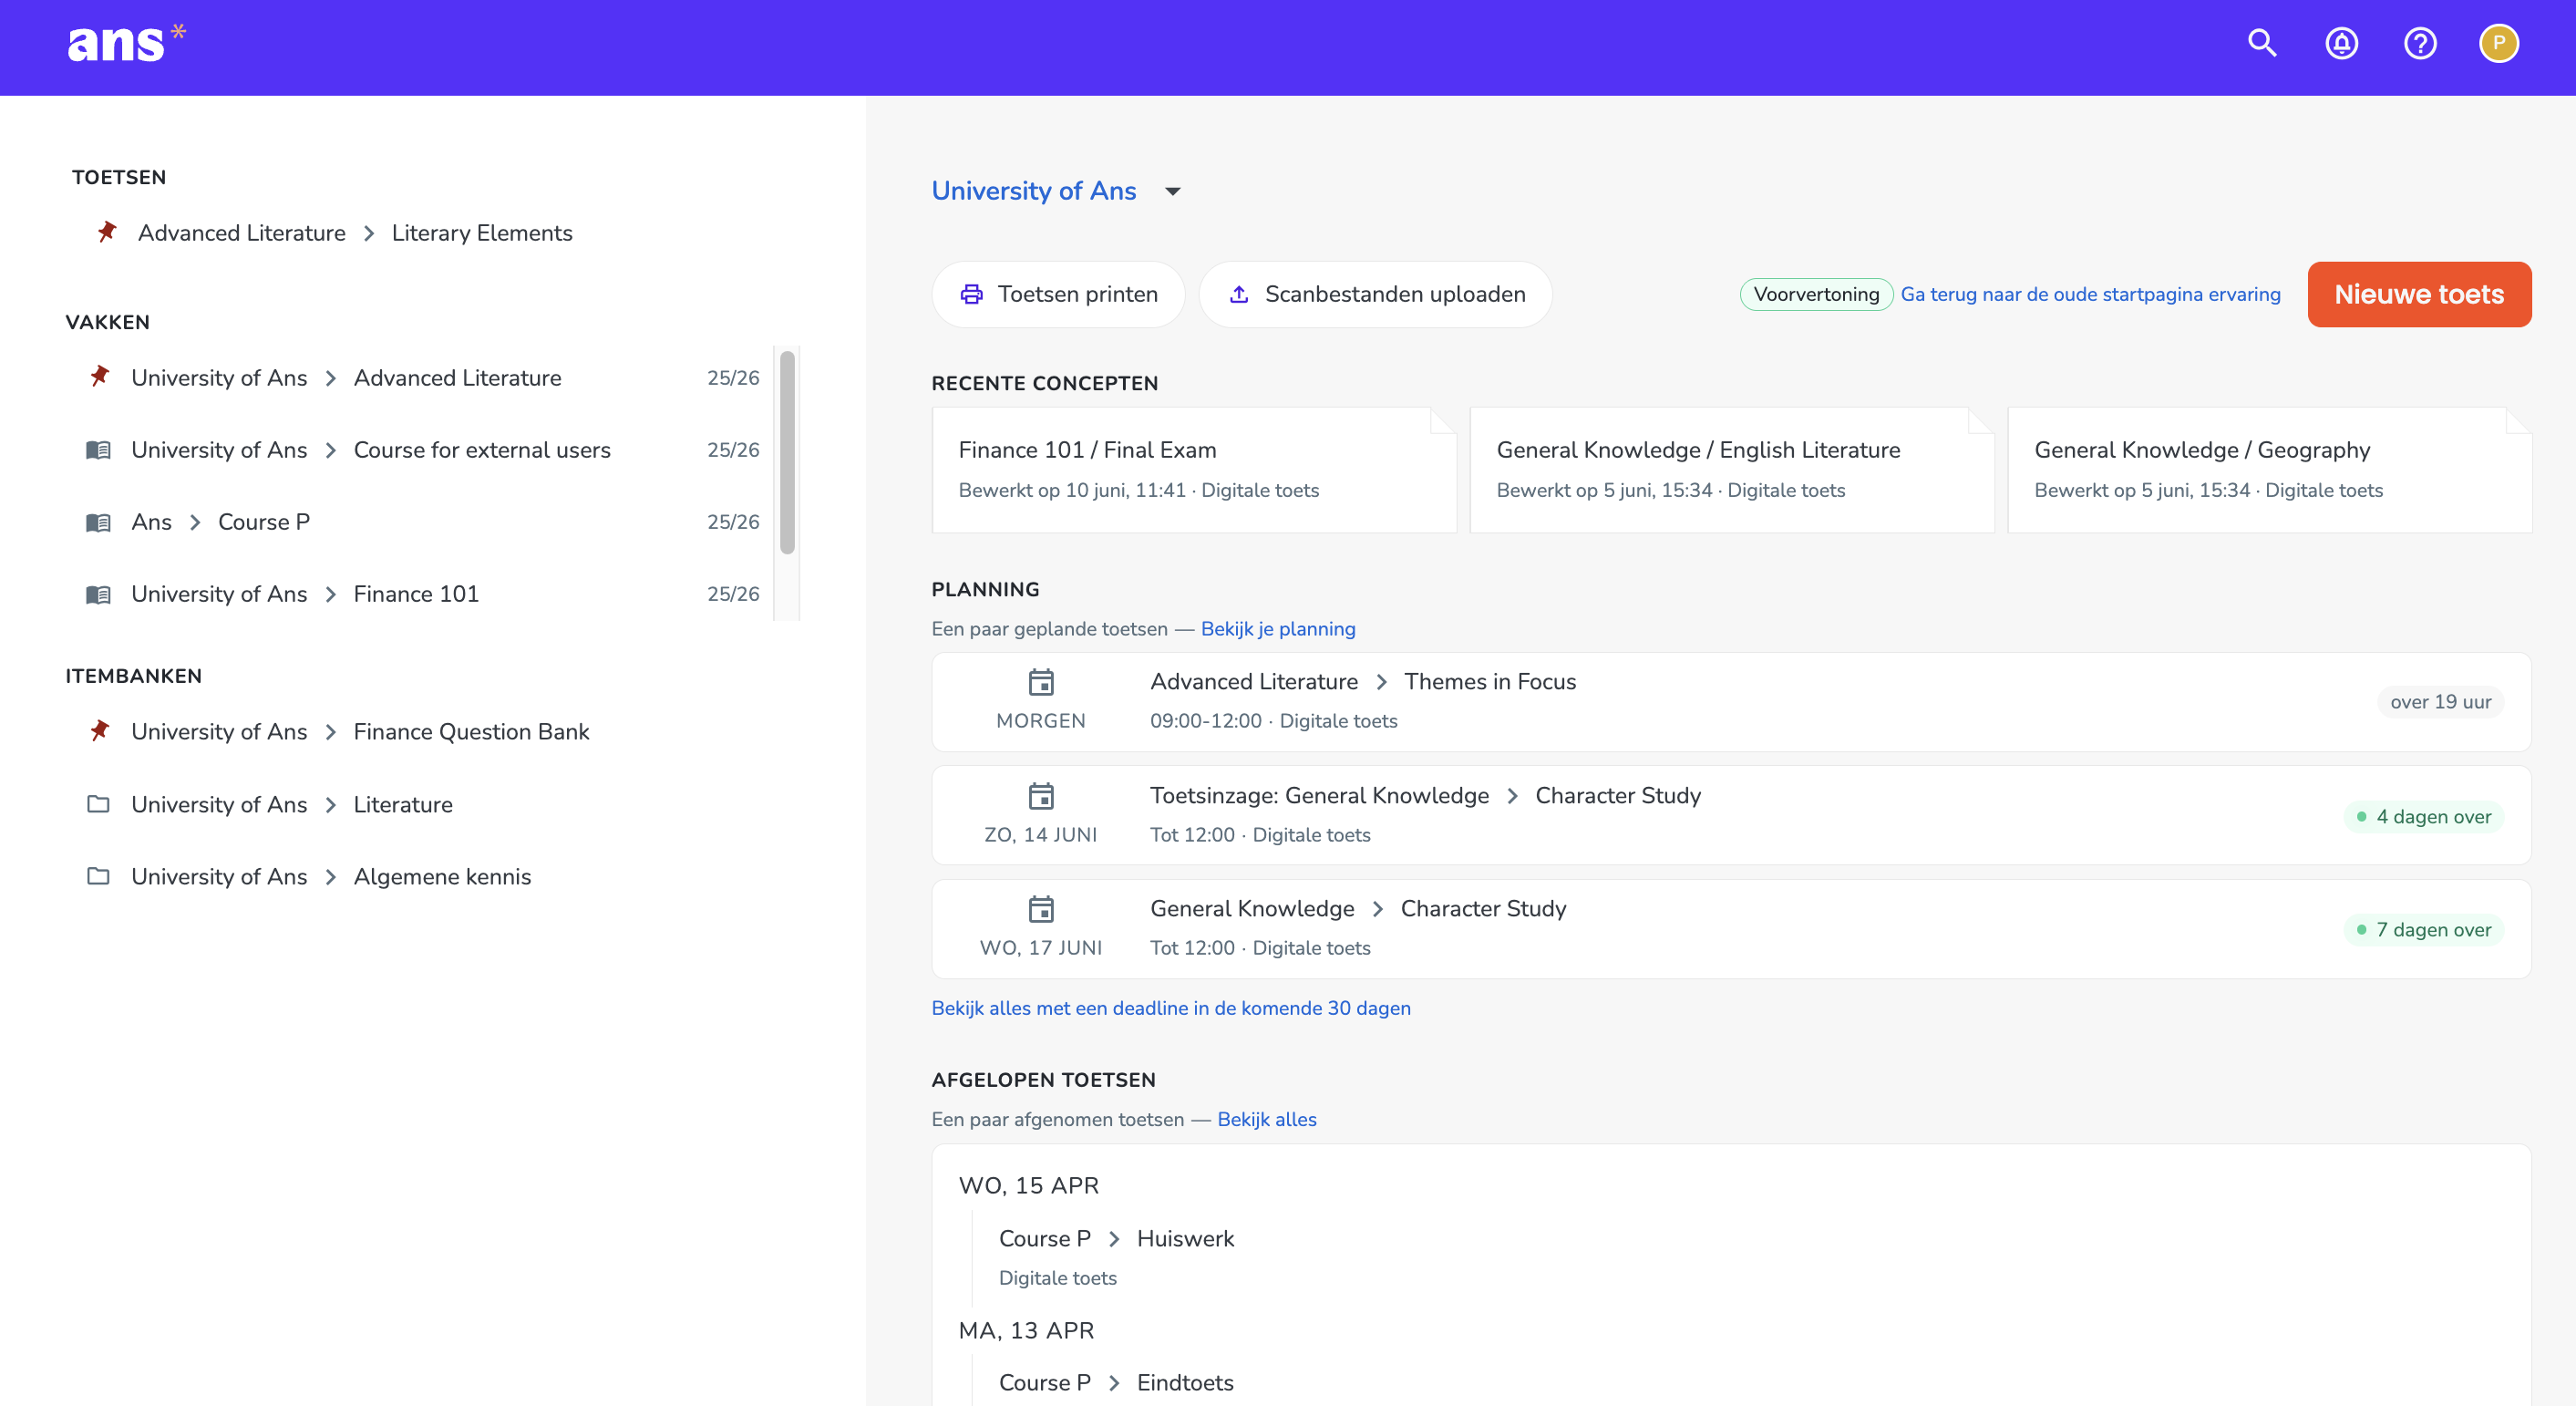
Task: Click the MA, 13 APR date heading
Action: [x=1026, y=1330]
